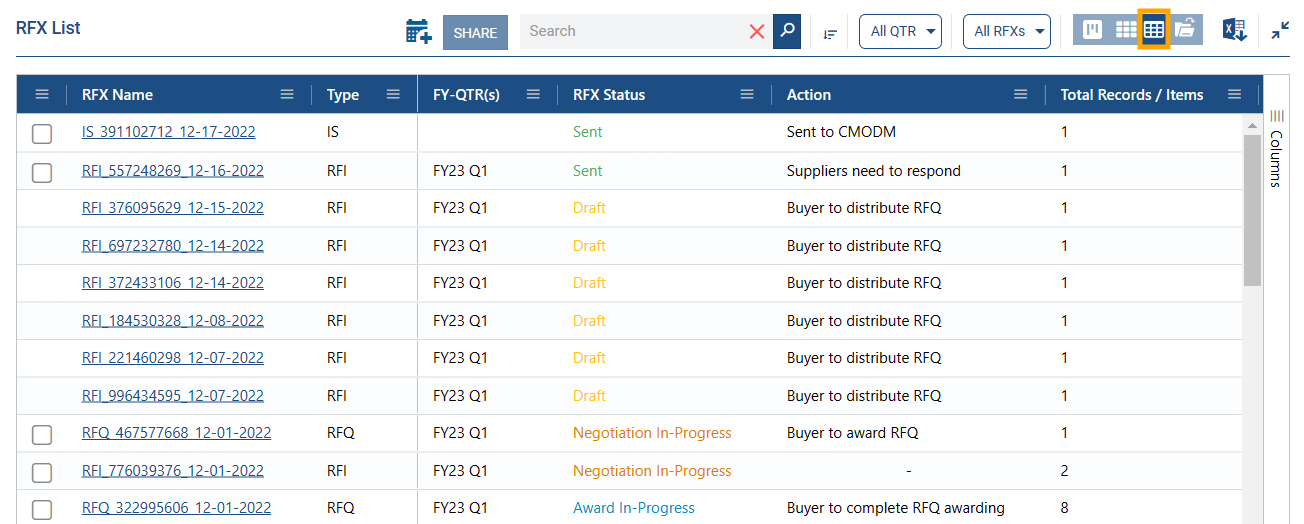Open the RFI_376095629_12-15-2022 link
Viewport: 1304px width, 524px height.
172,208
